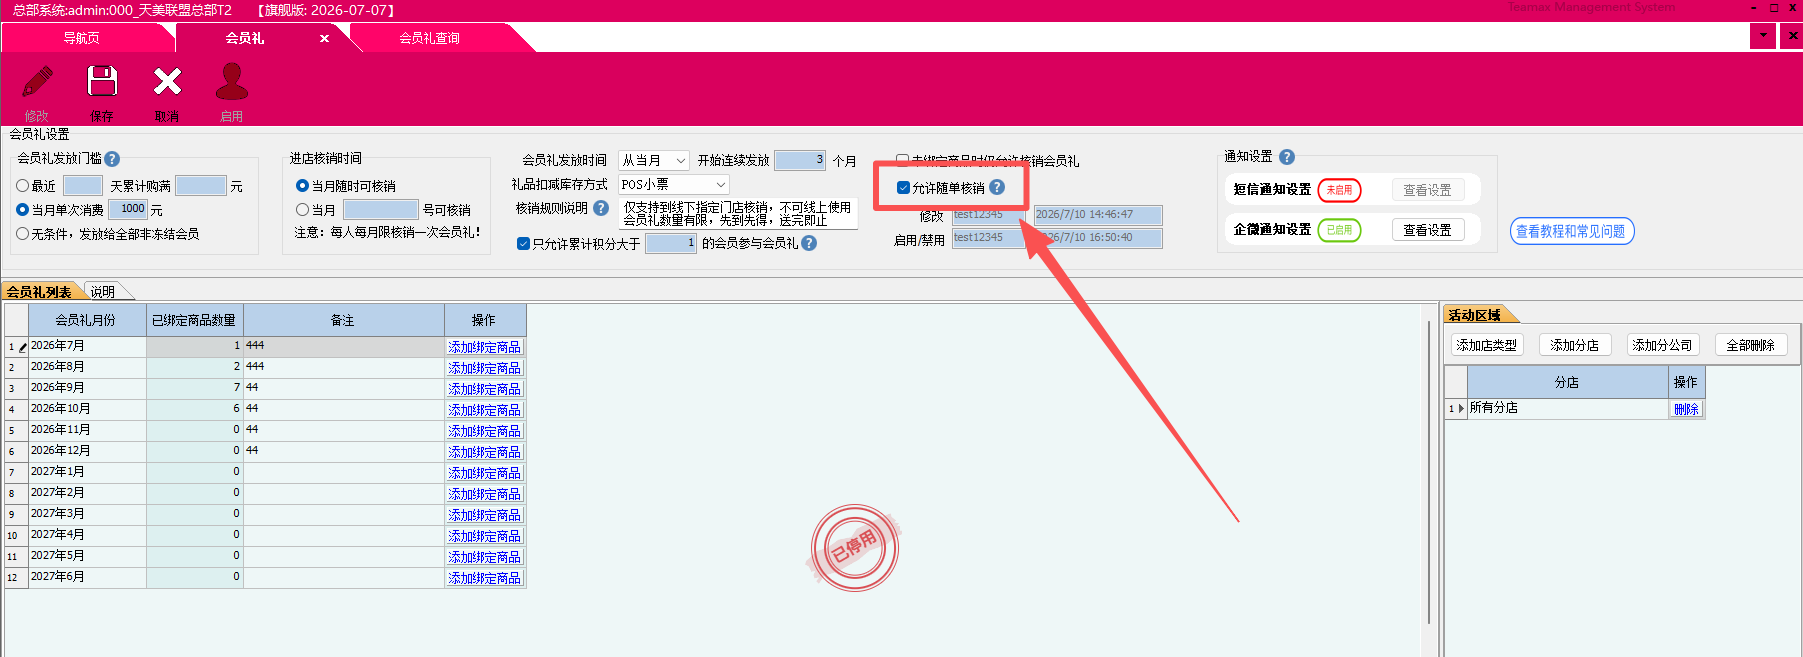Click the 添加分店 button
This screenshot has height=657, width=1803.
(1575, 345)
